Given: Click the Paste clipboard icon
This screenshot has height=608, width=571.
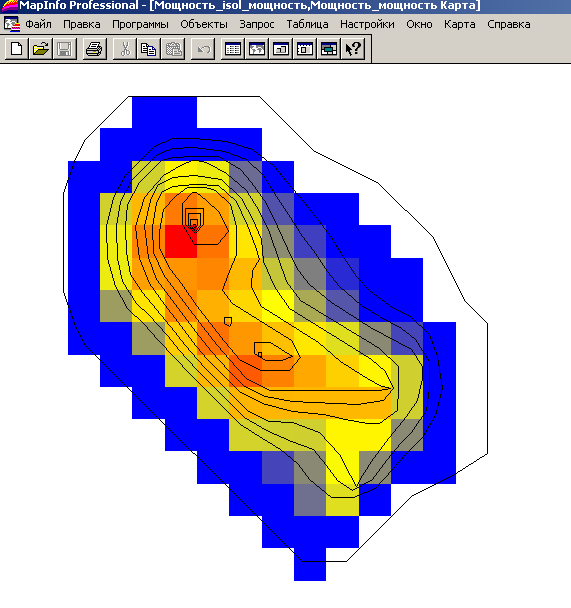Looking at the screenshot, I should click(173, 49).
